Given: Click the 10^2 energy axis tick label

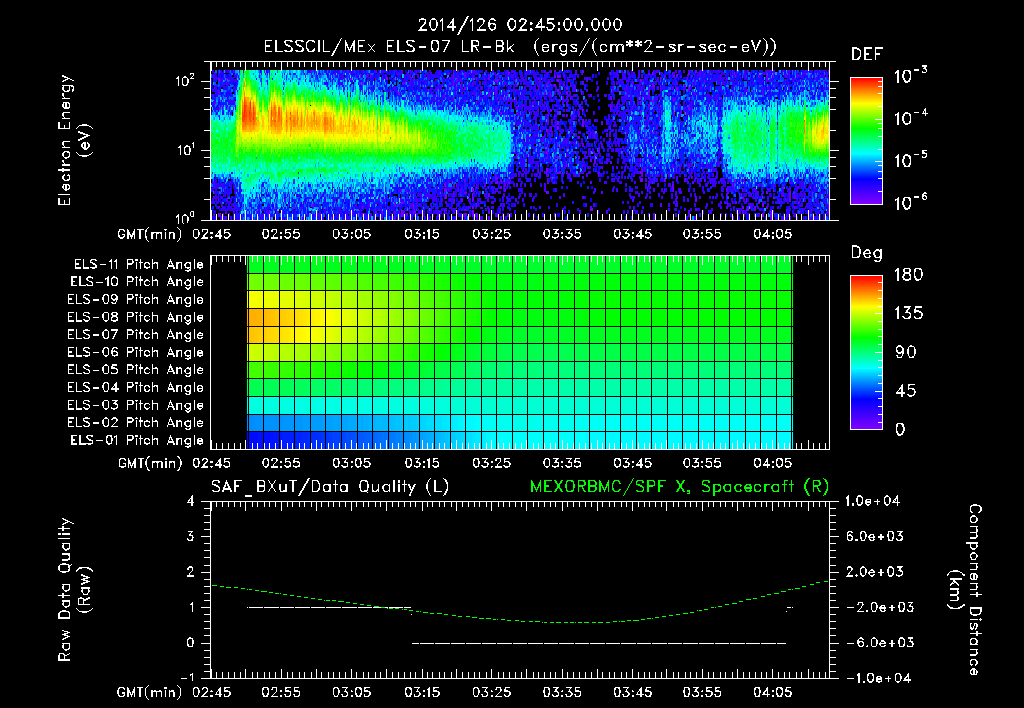Looking at the screenshot, I should point(185,81).
